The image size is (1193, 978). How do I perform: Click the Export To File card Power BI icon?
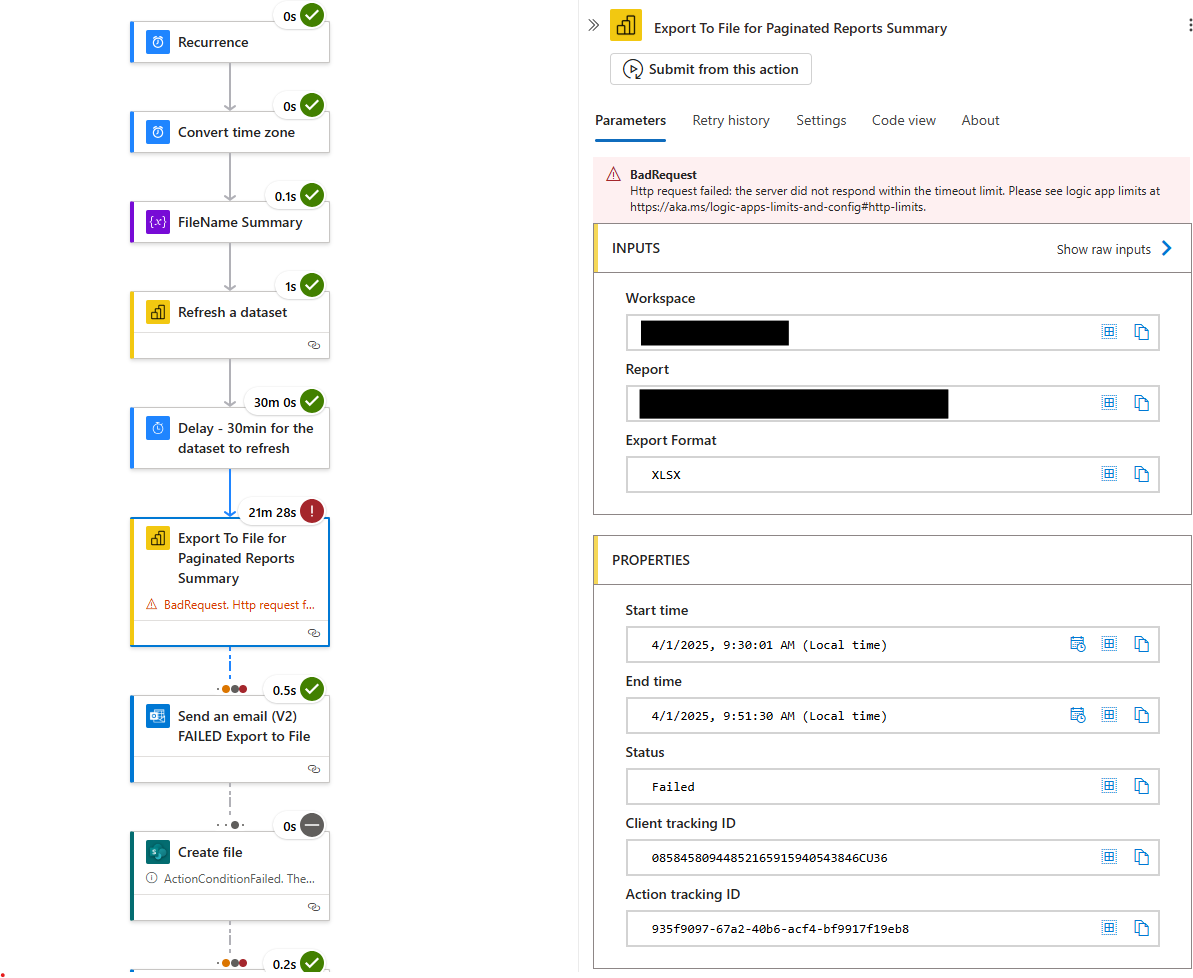157,538
